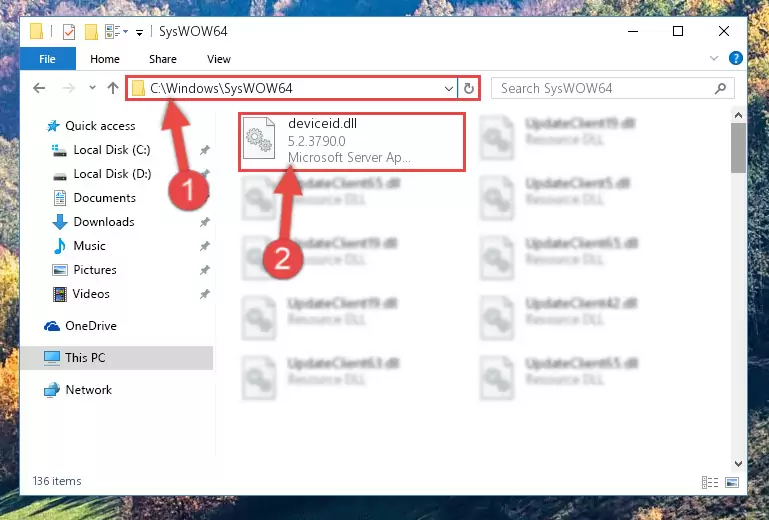Go up one folder level

113,88
